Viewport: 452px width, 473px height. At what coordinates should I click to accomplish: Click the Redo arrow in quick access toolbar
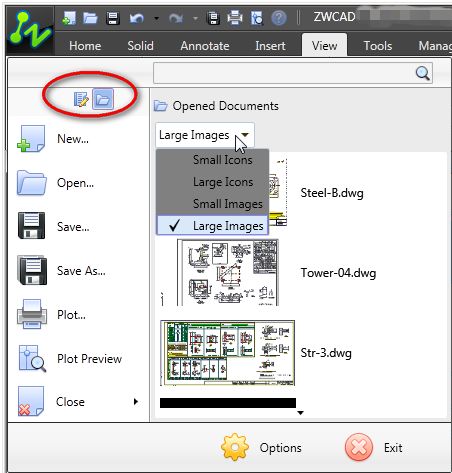coord(176,18)
